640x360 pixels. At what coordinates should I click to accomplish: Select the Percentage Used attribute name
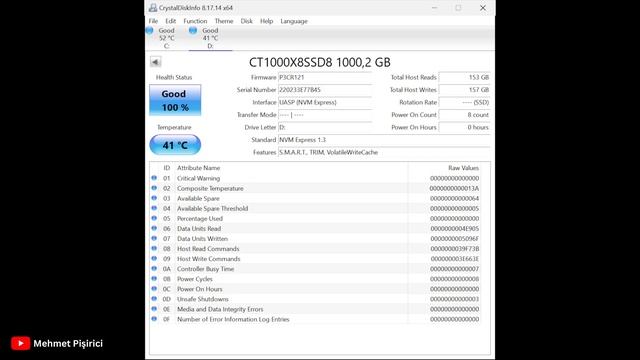pyautogui.click(x=200, y=219)
